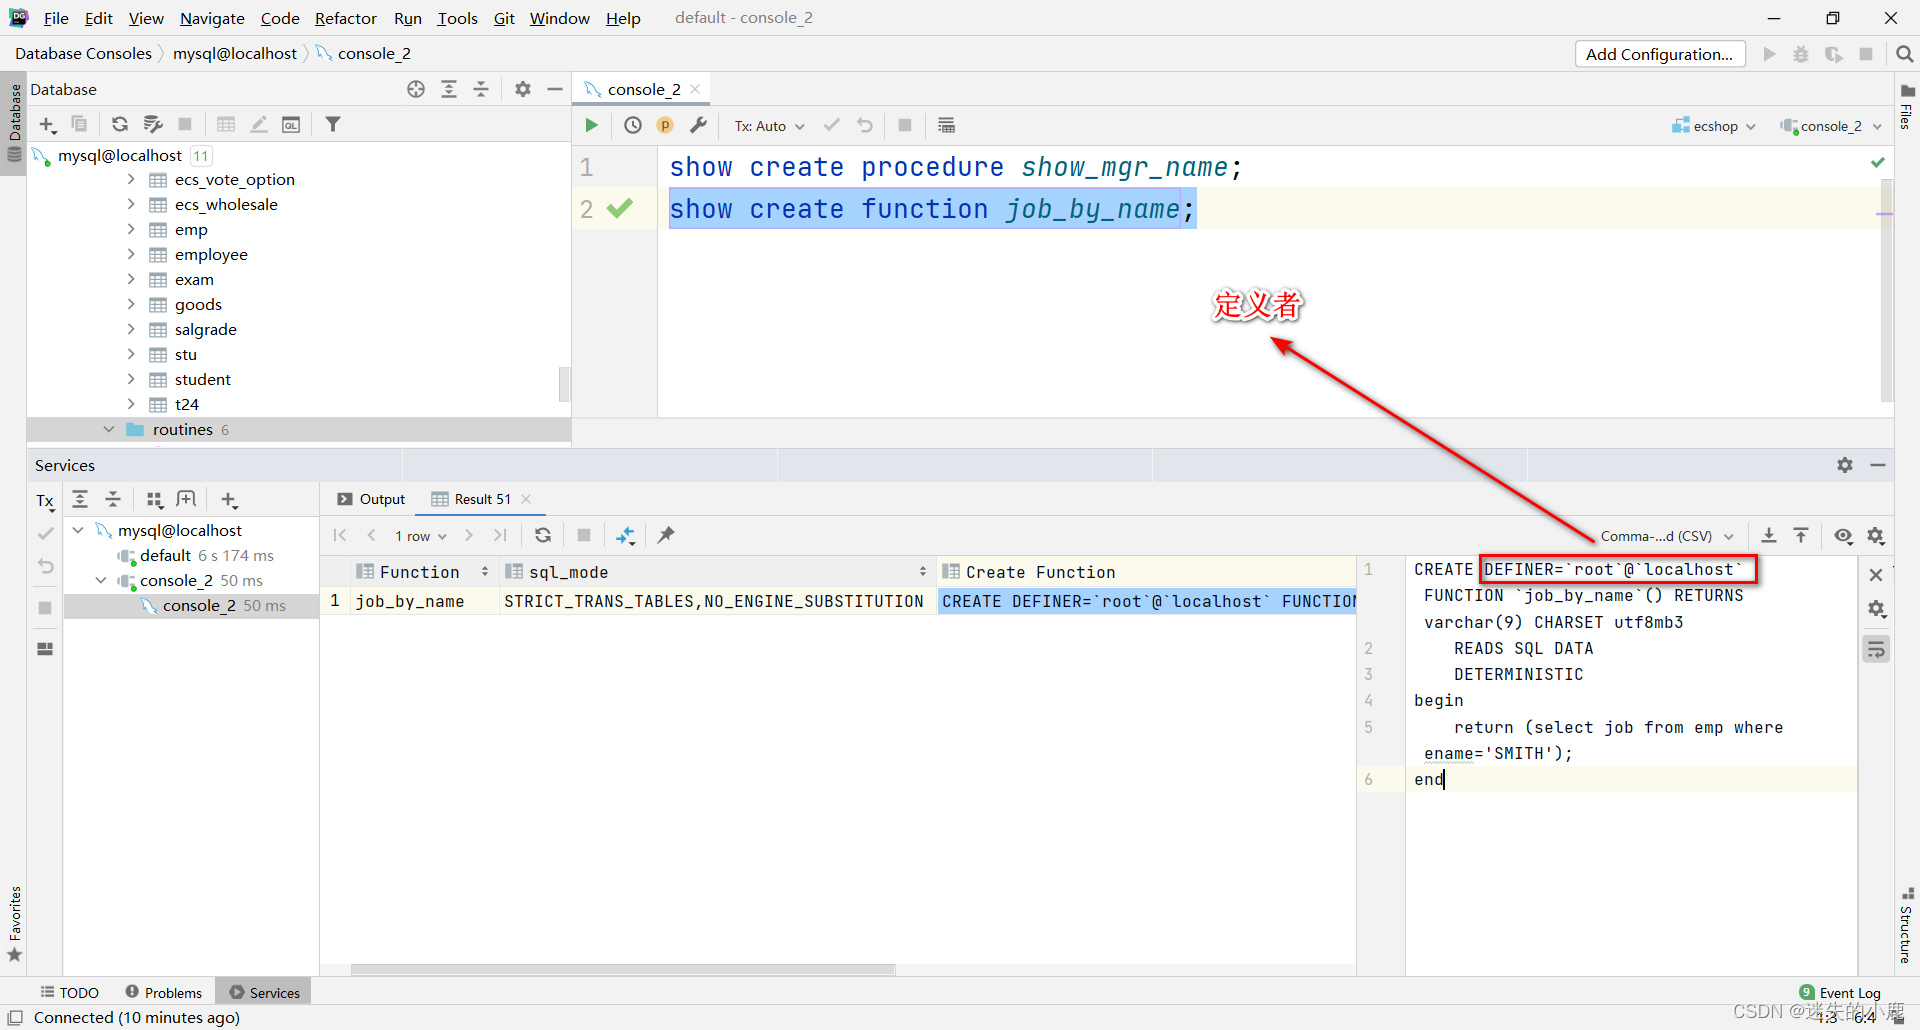
Task: Export data download icon
Action: (1769, 535)
